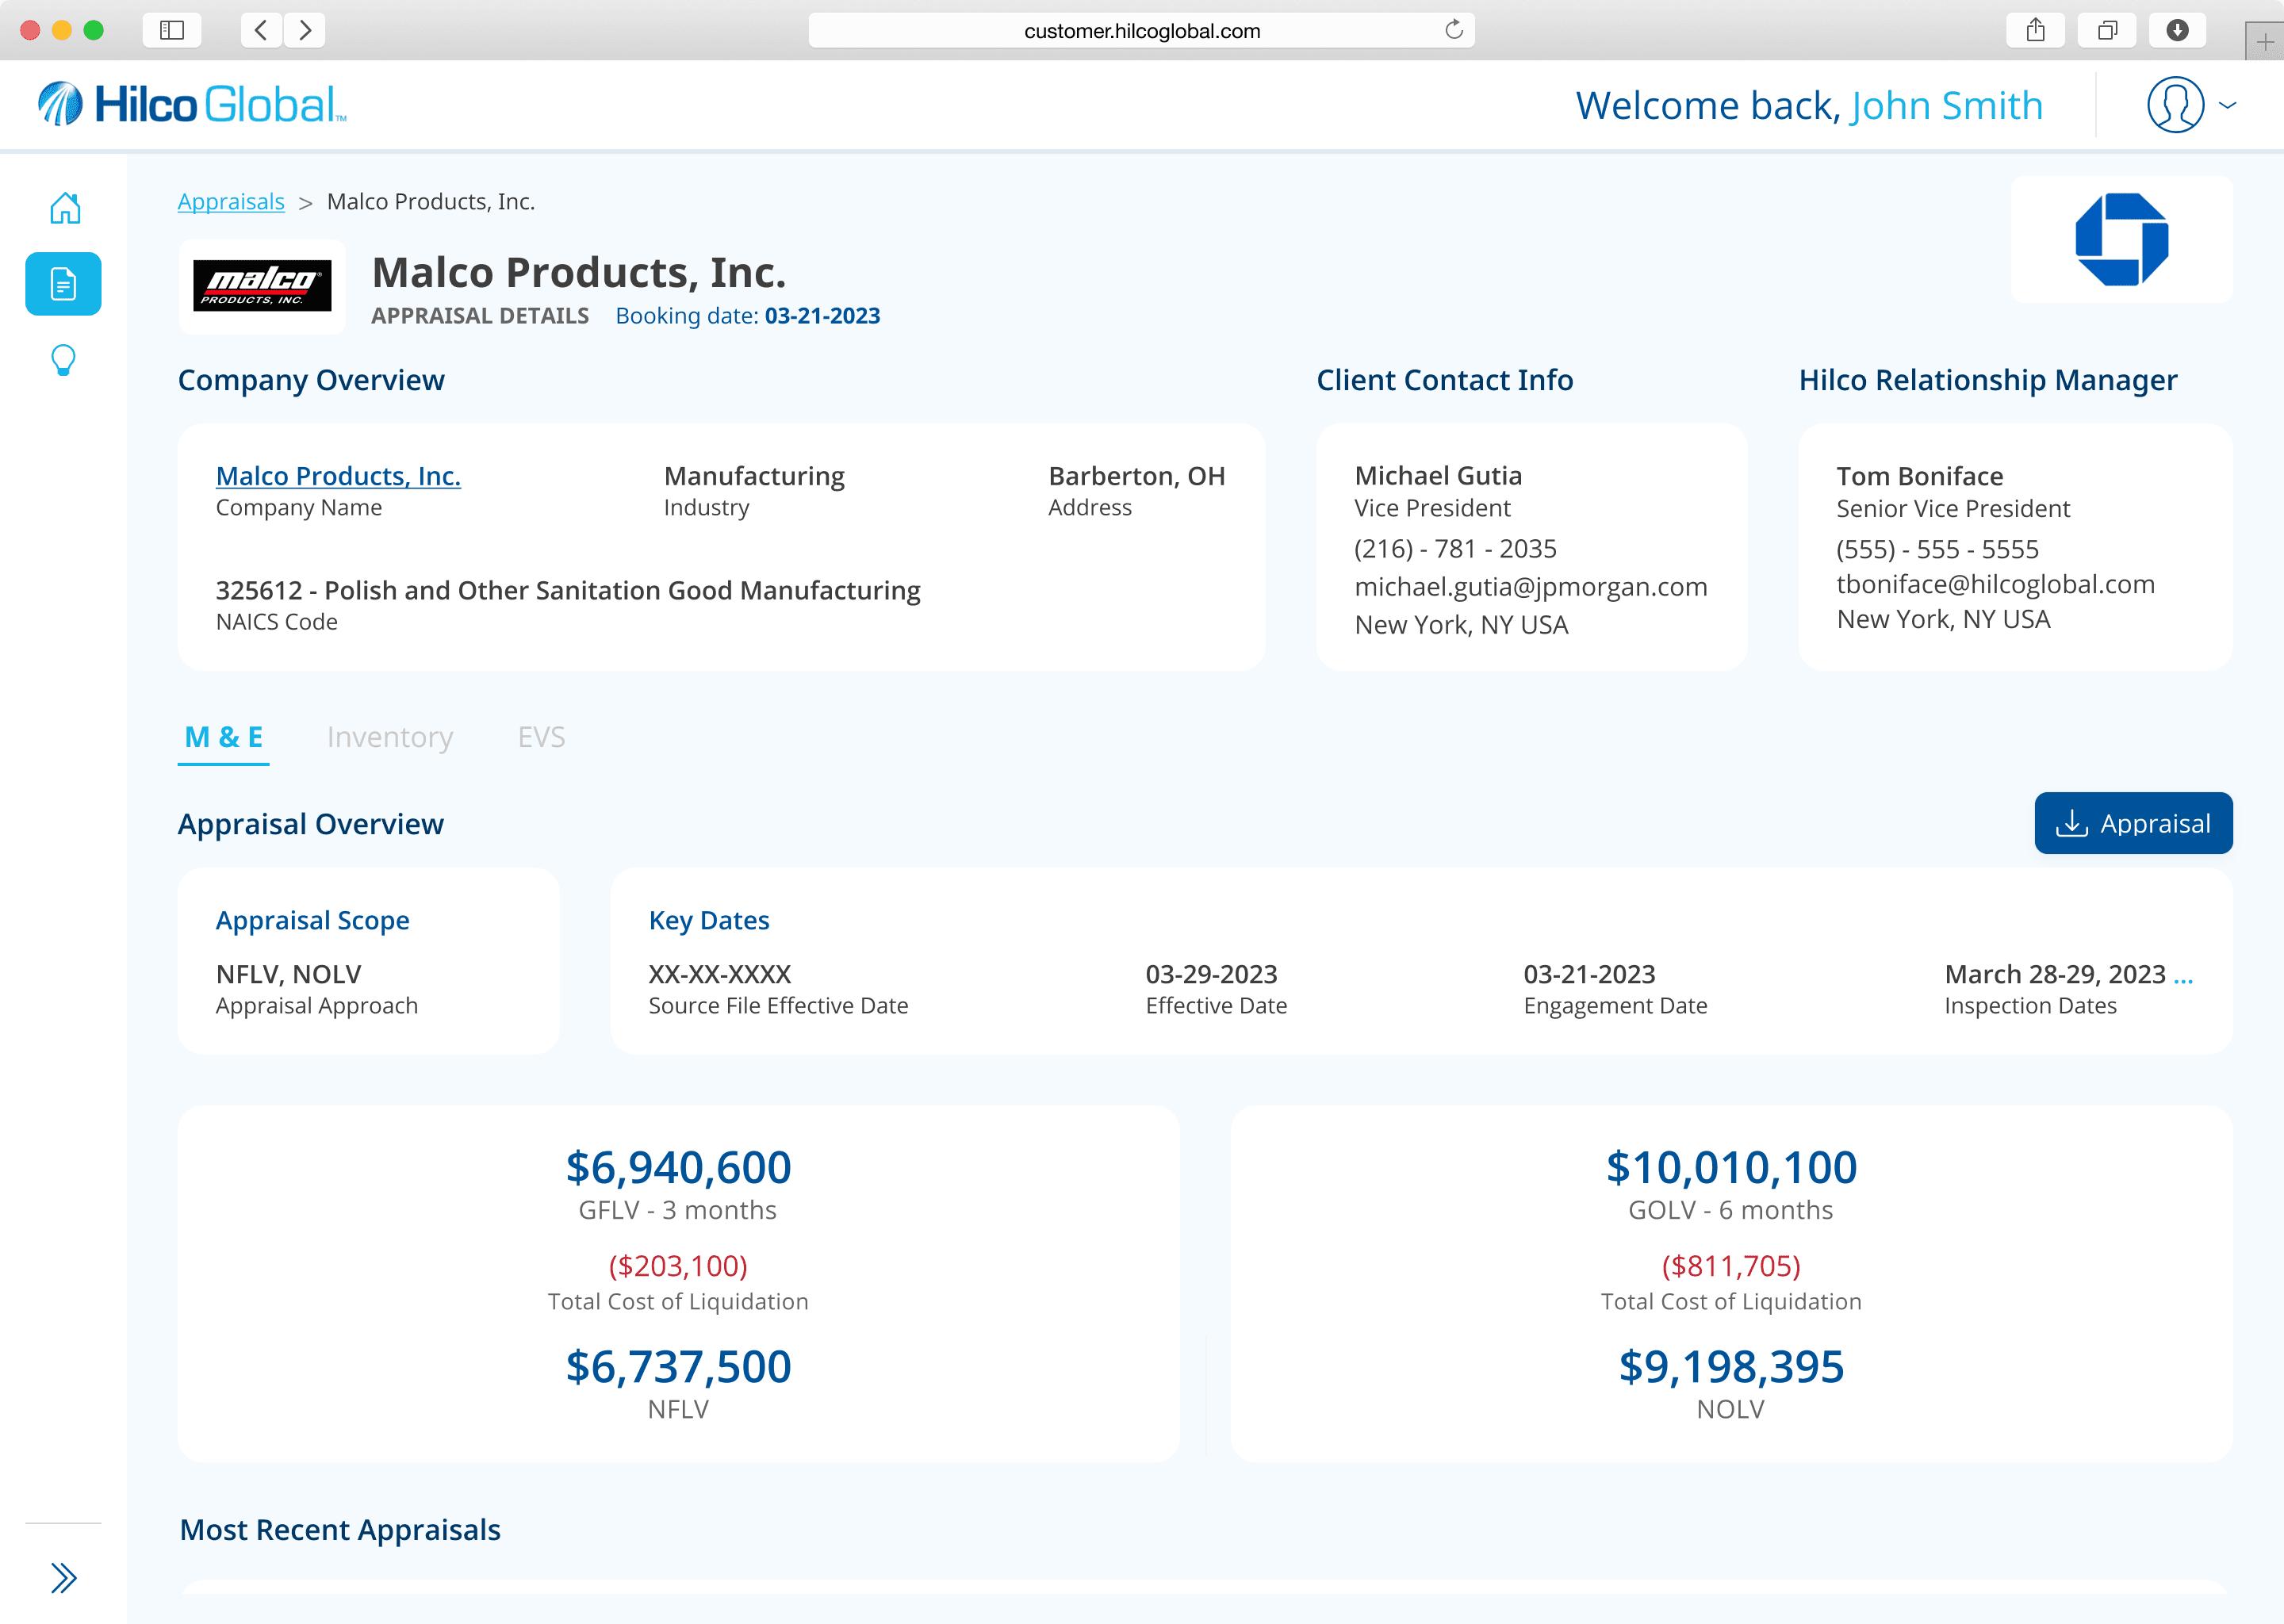Click phone number (555) - 555 - 5555
2284x1624 pixels.
1937,550
